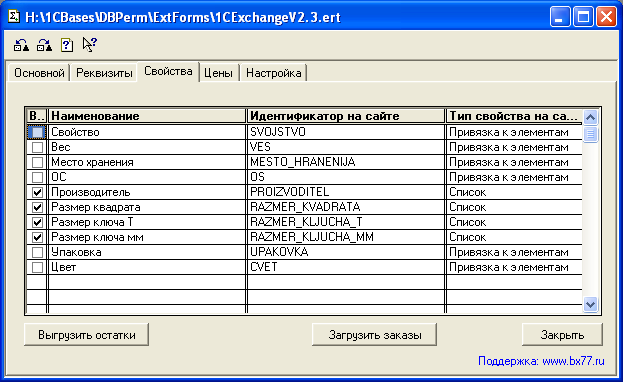
Task: Click the scrollbar up arrow in table
Action: pos(590,117)
